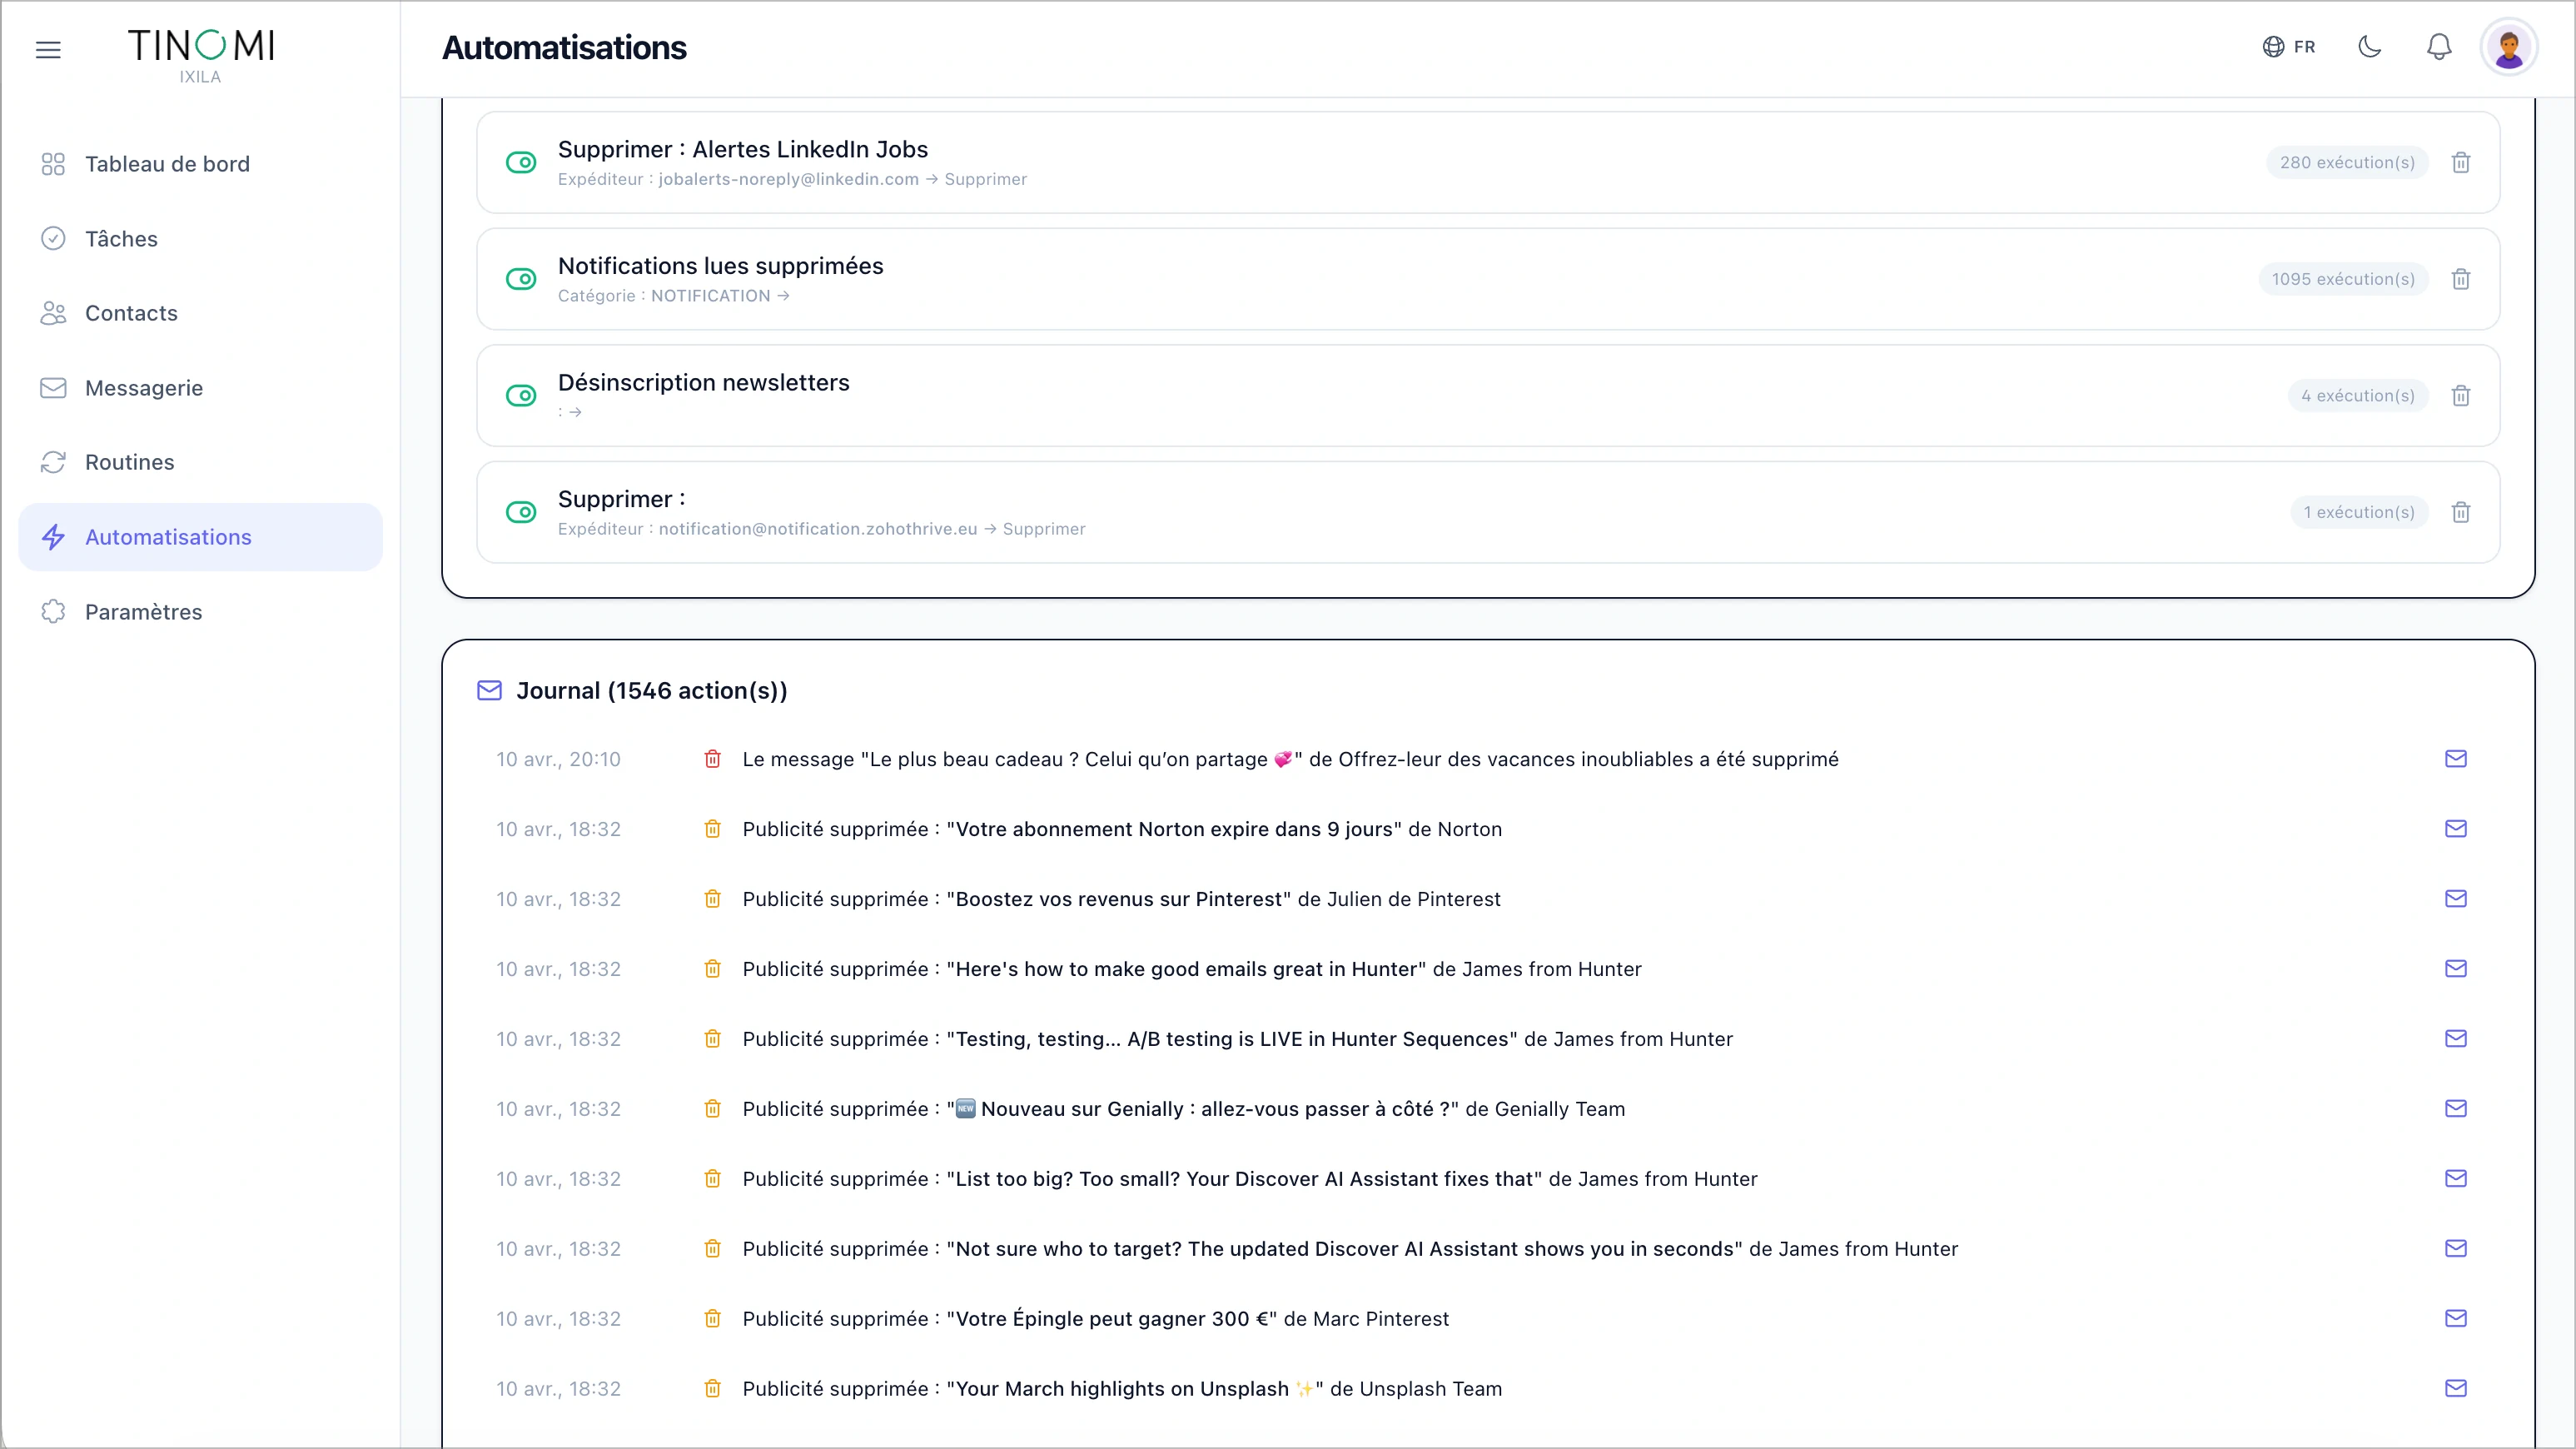
Task: Click orange trash icon of Norton entry
Action: click(x=712, y=829)
